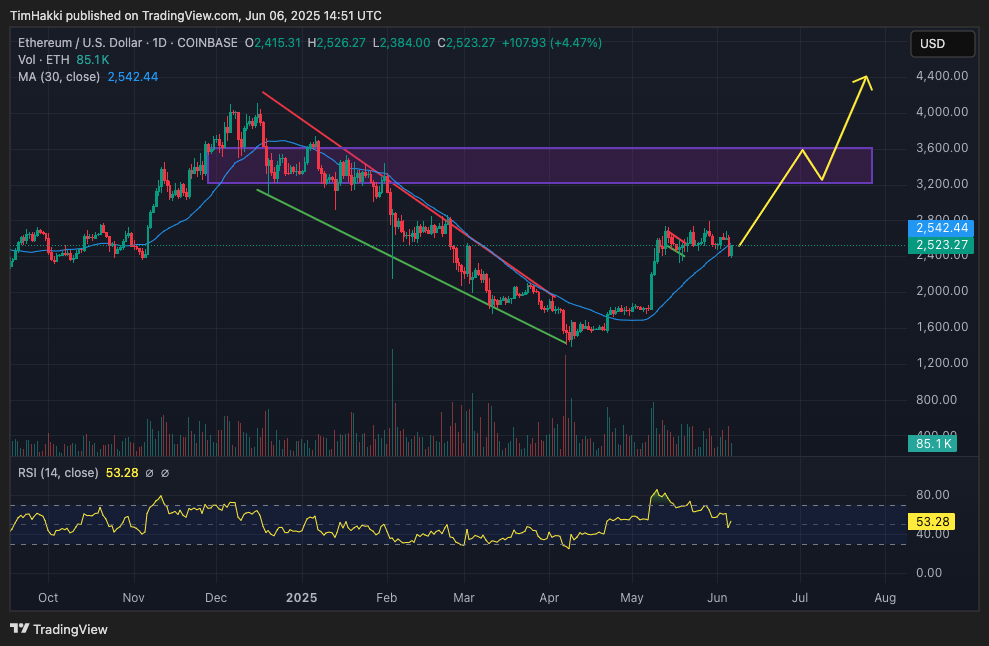The width and height of the screenshot is (989, 646).
Task: Click the second ø icon in RSI legend
Action: 167,471
